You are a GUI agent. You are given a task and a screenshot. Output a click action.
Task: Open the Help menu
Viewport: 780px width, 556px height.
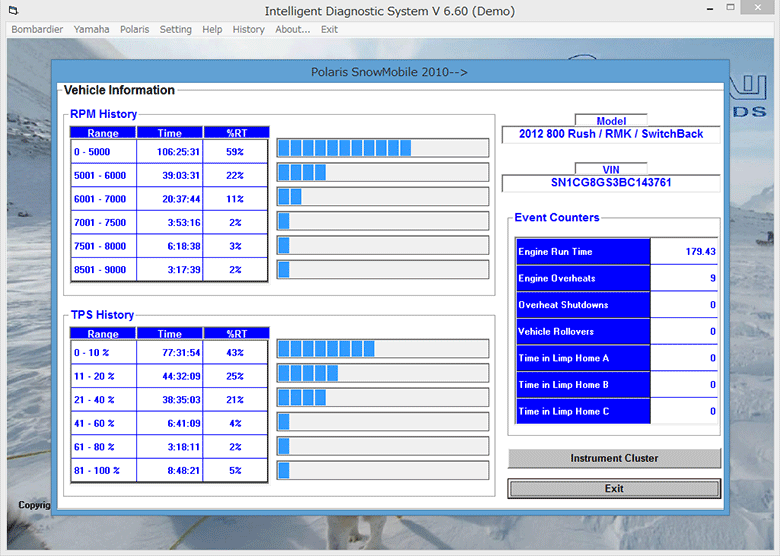pos(212,29)
